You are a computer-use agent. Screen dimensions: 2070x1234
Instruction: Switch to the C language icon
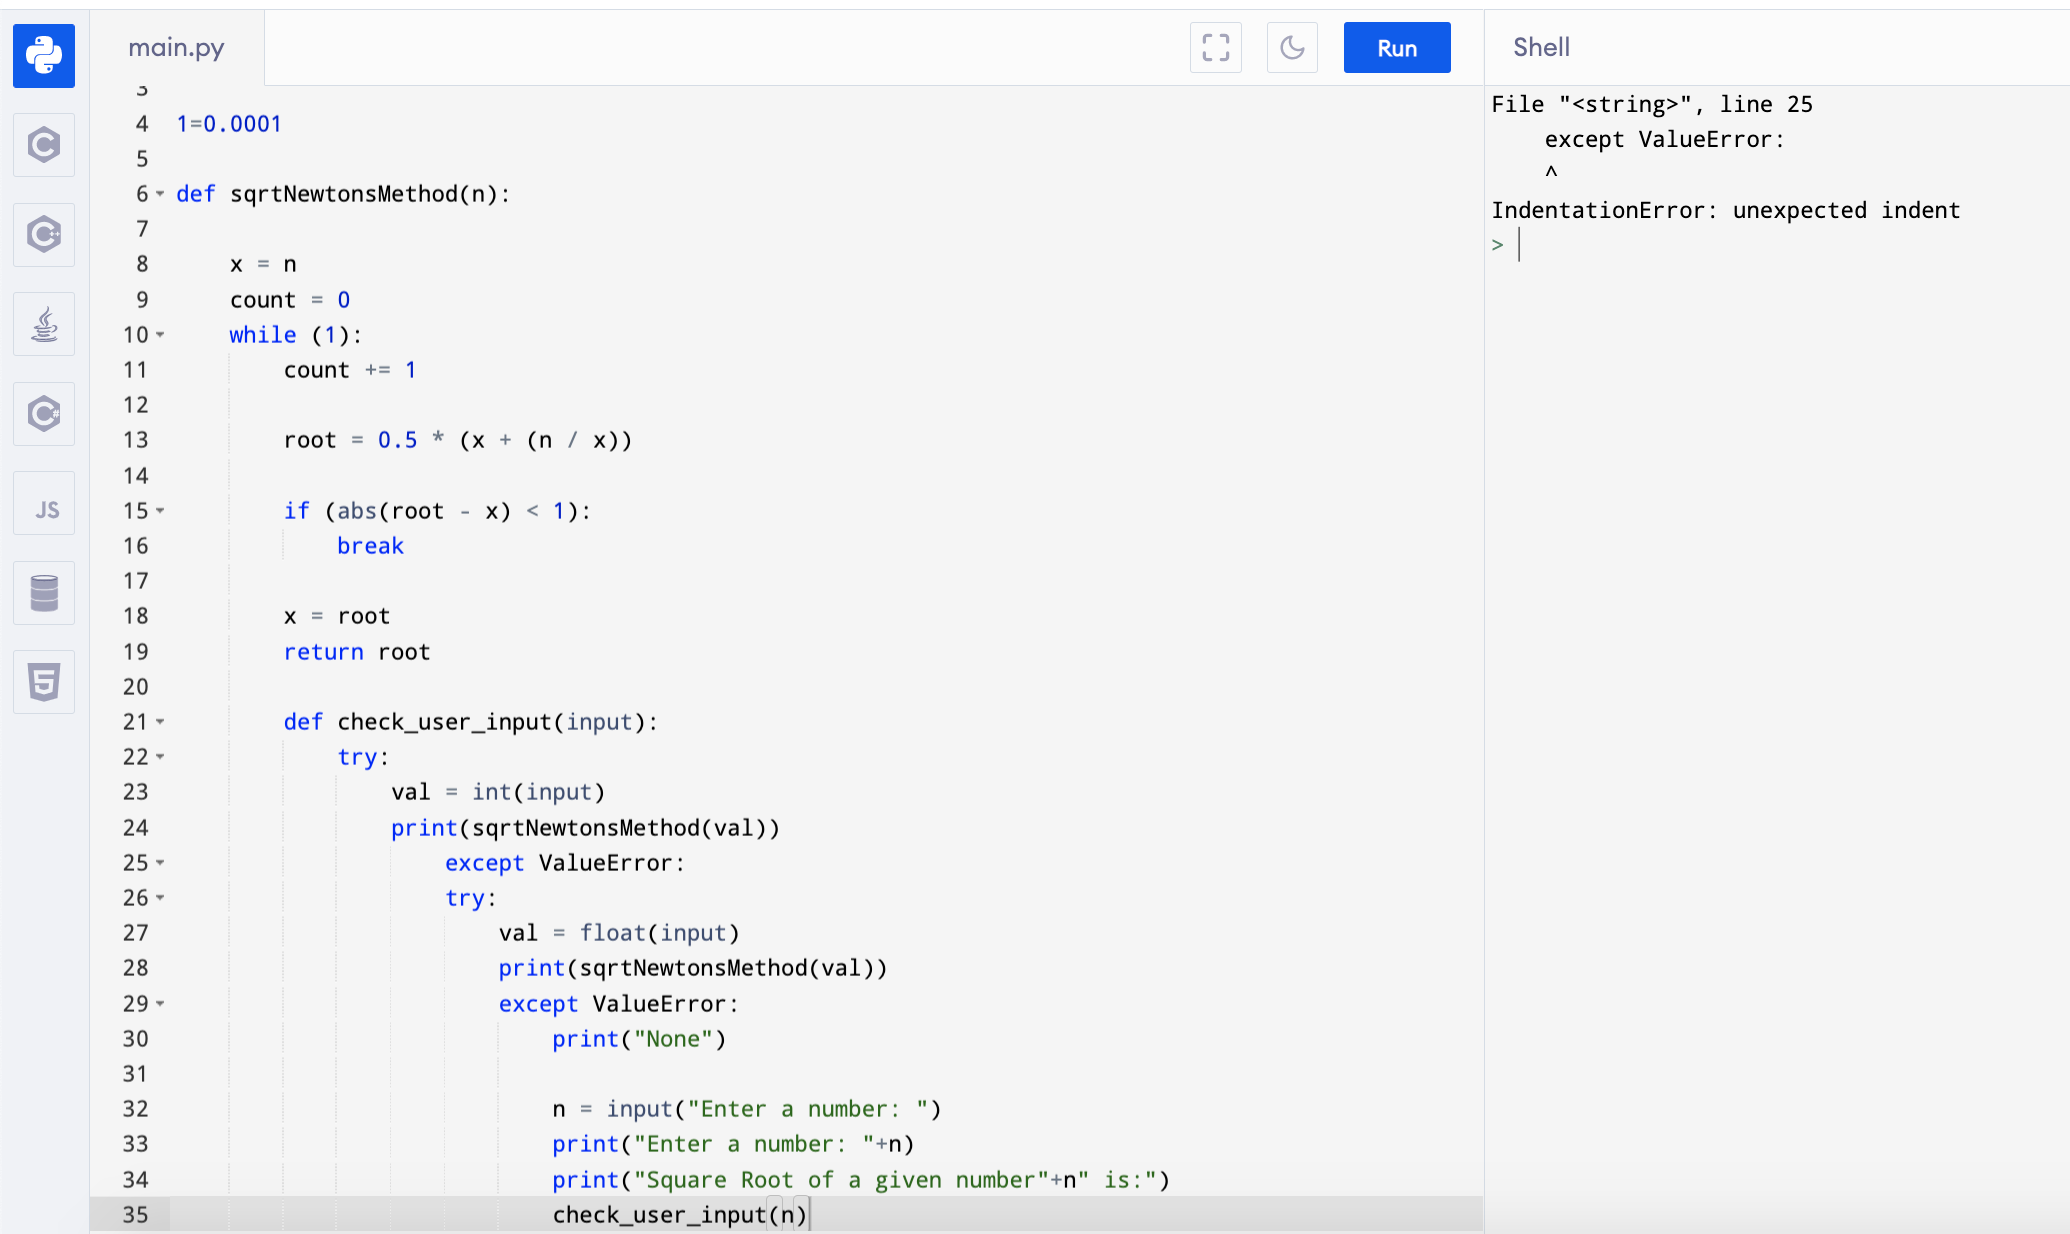(44, 146)
